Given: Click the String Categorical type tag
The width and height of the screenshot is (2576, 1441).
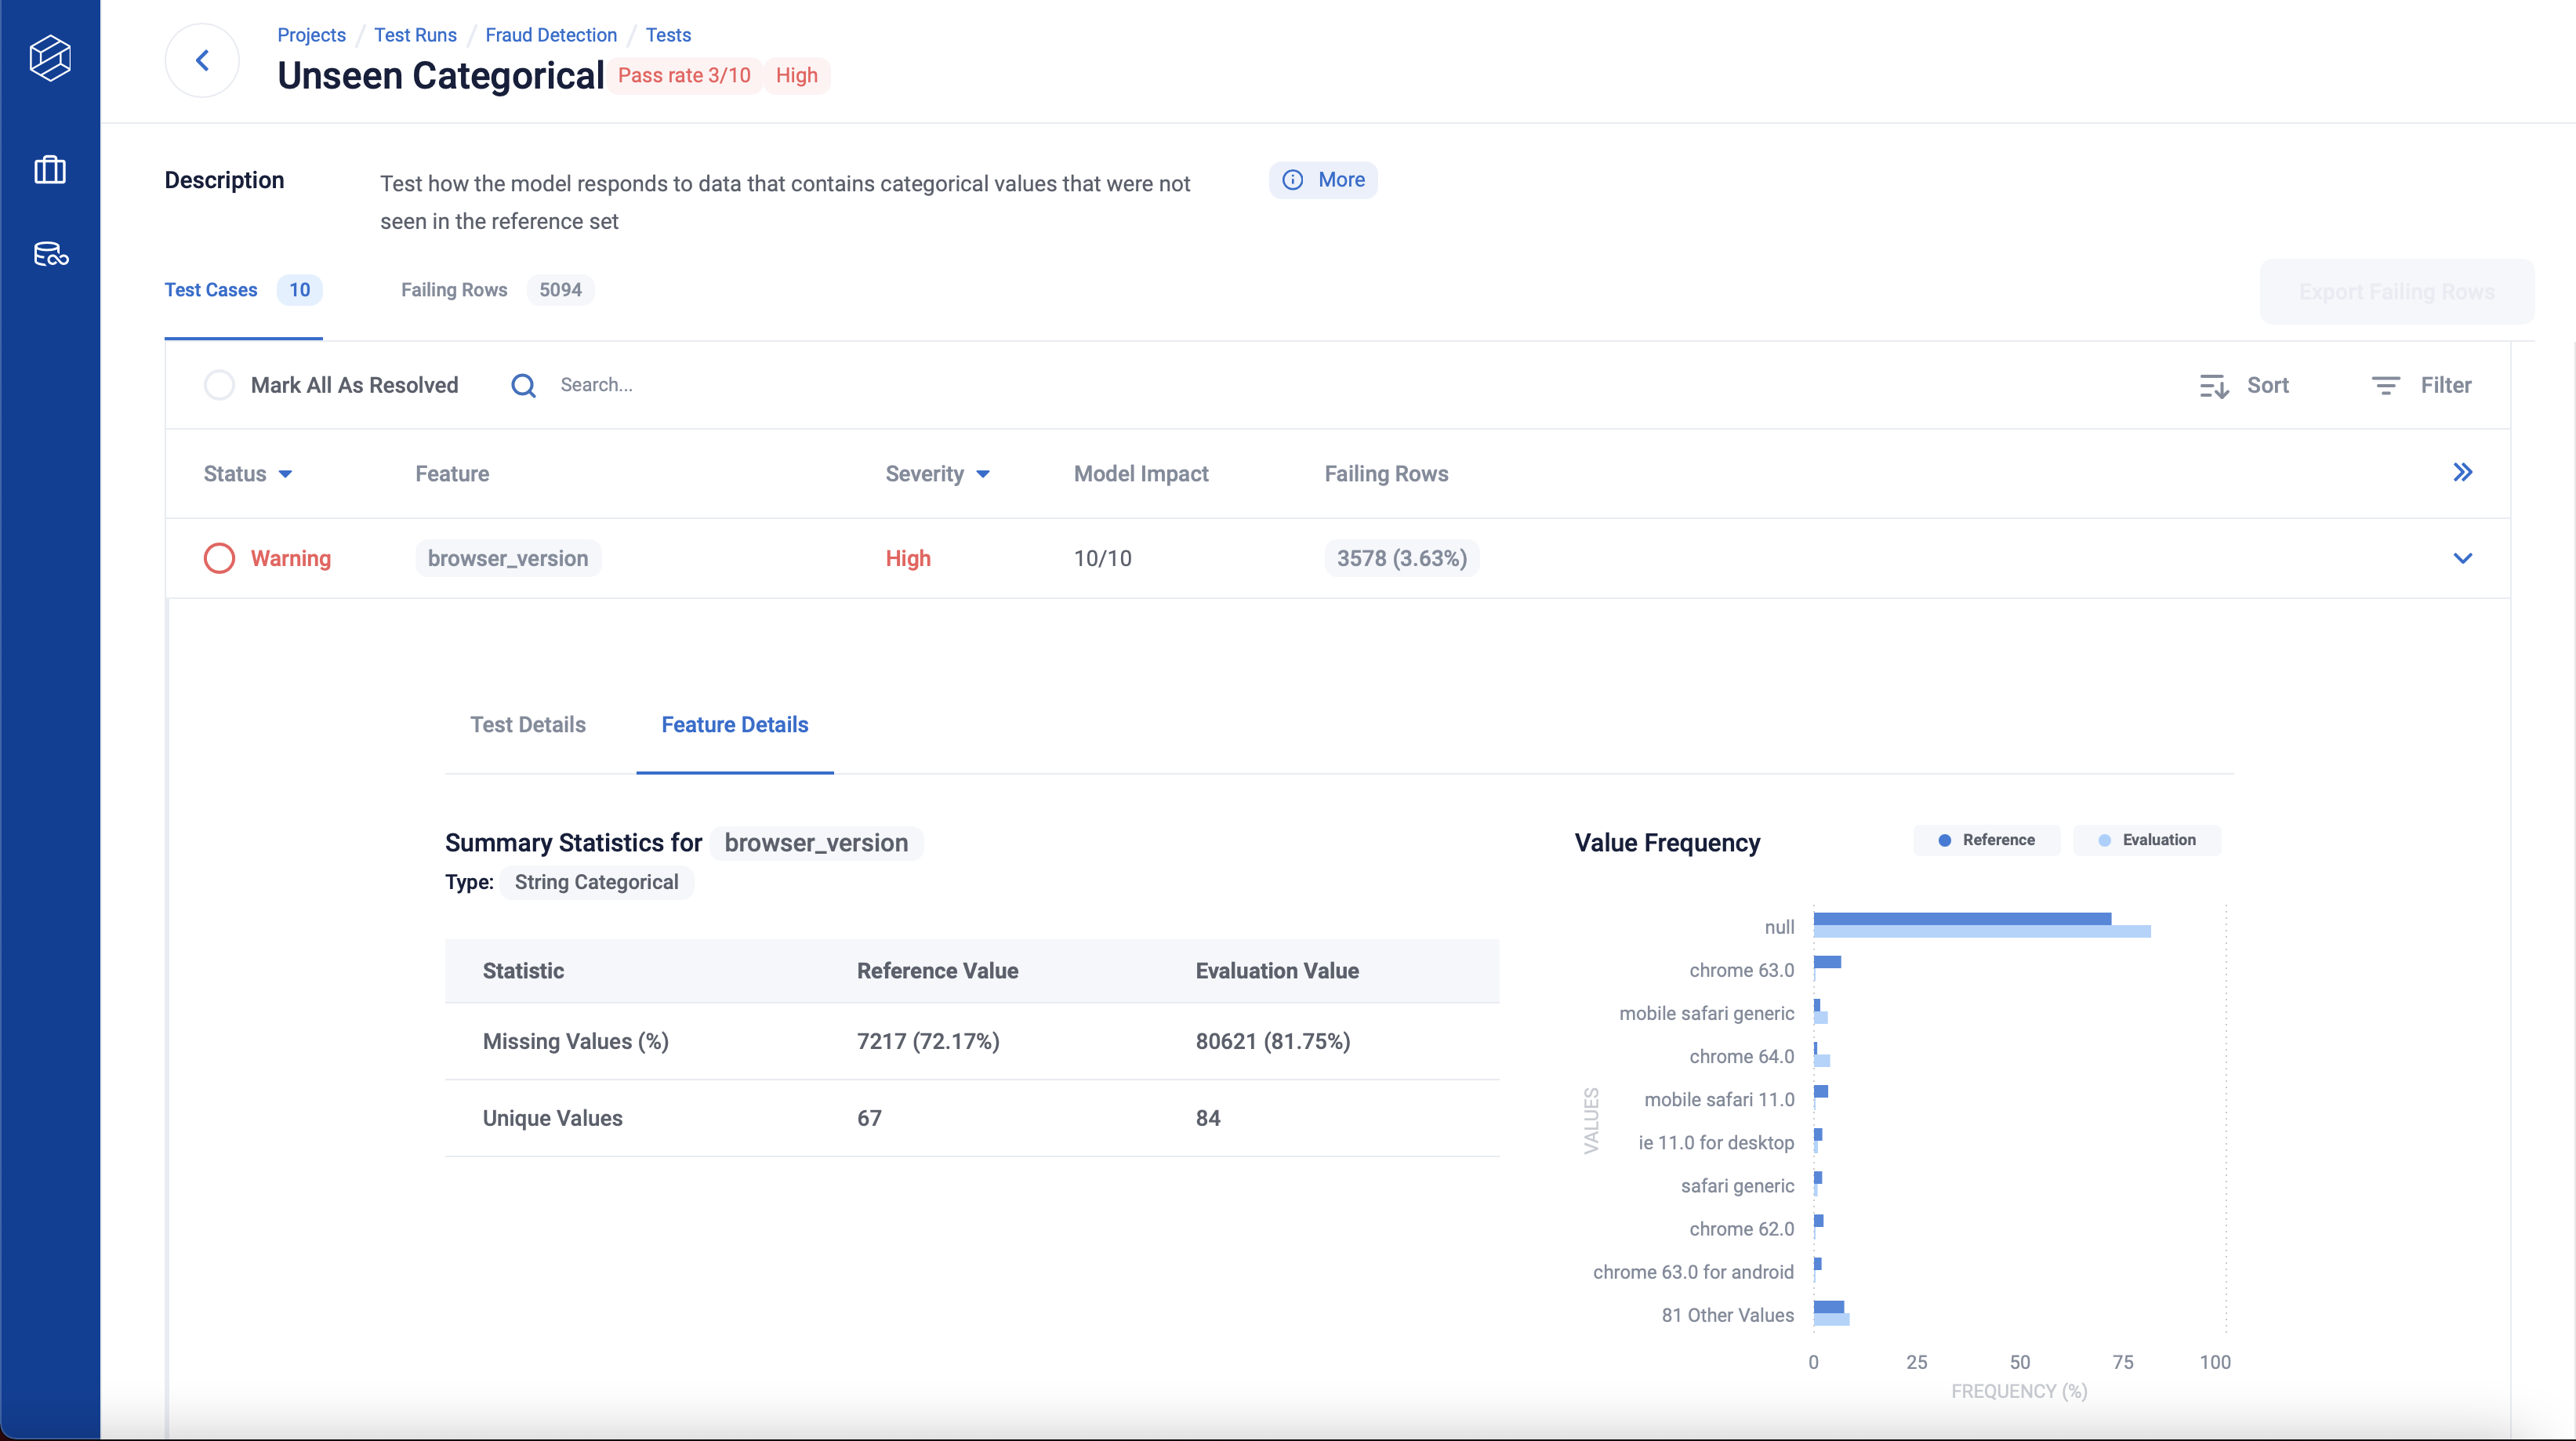Looking at the screenshot, I should point(596,882).
